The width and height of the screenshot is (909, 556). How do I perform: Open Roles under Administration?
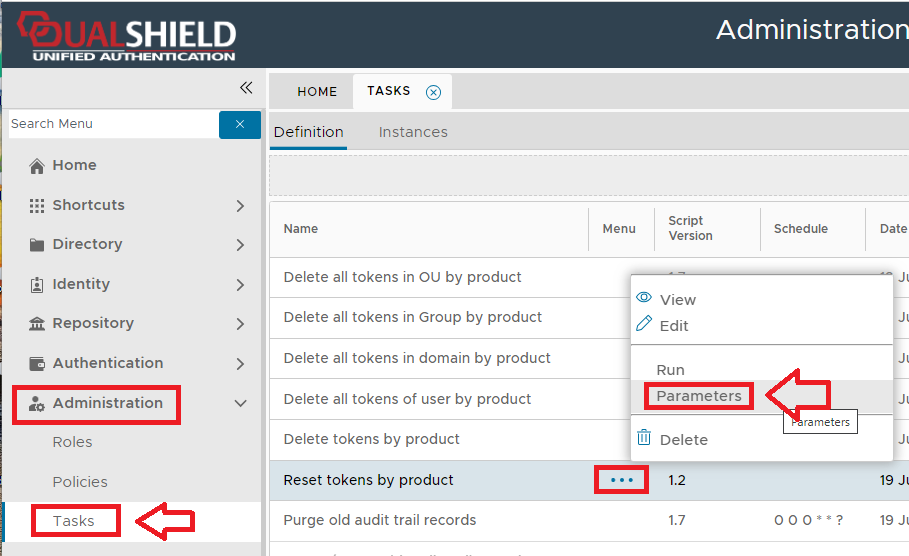(72, 442)
